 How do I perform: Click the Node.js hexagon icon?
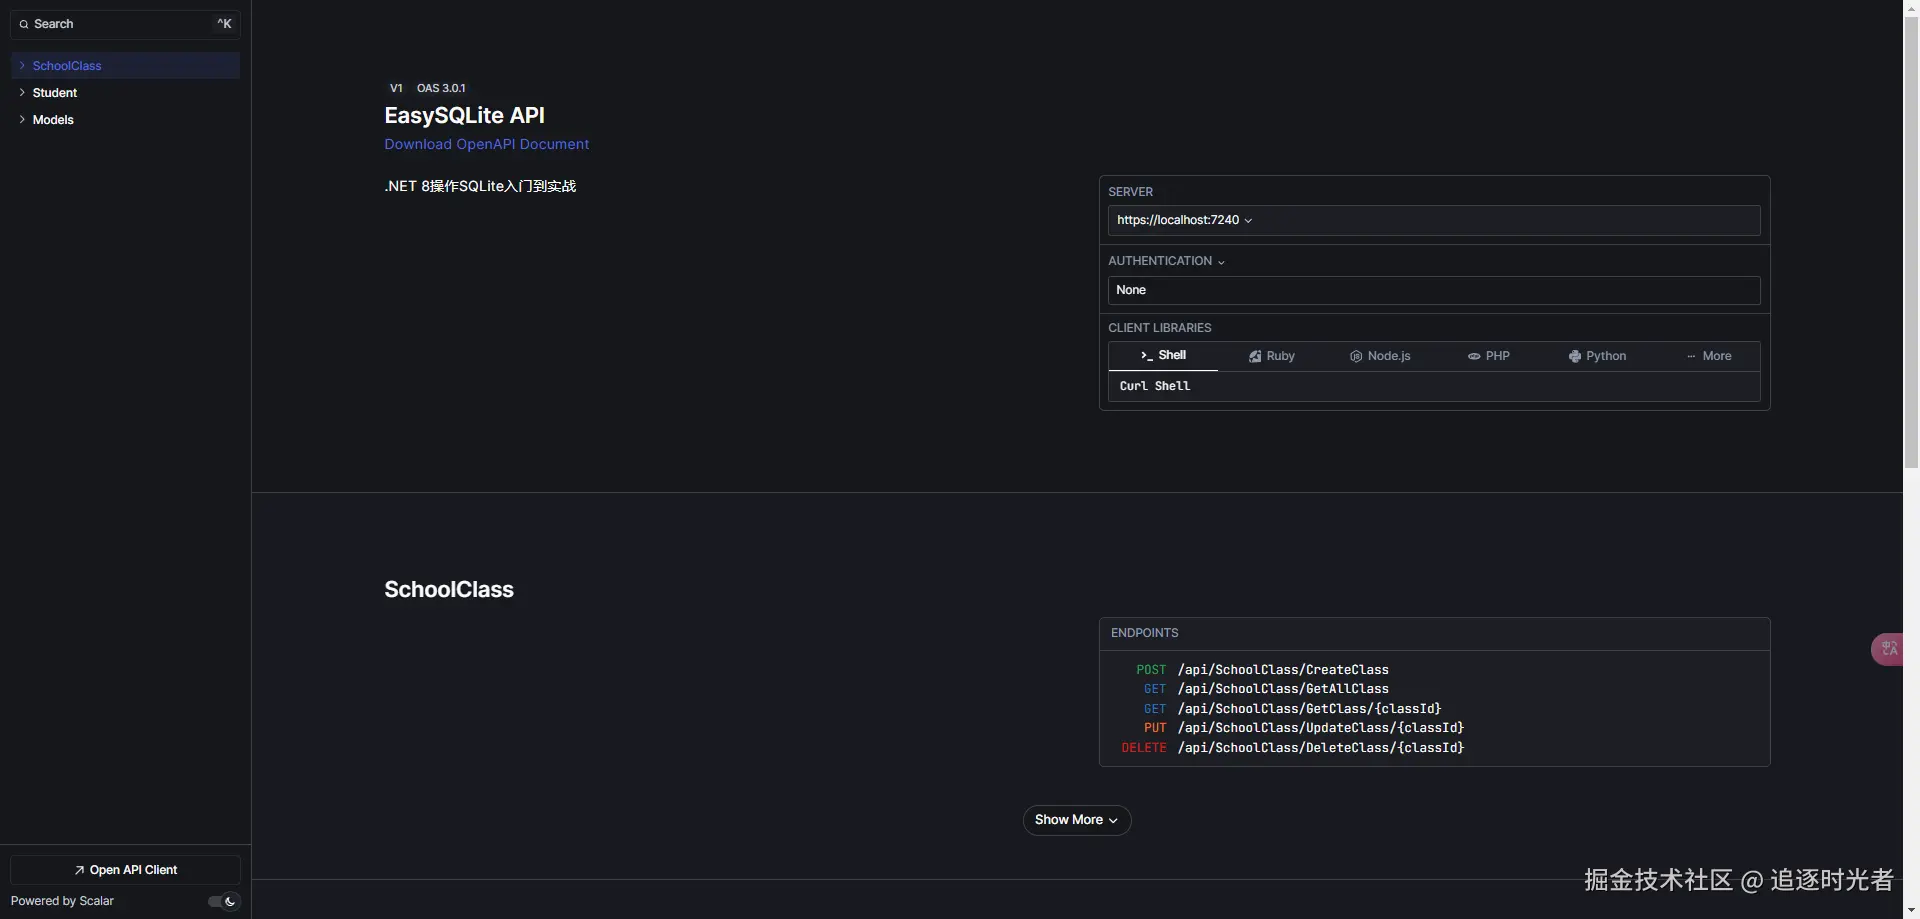click(x=1356, y=357)
